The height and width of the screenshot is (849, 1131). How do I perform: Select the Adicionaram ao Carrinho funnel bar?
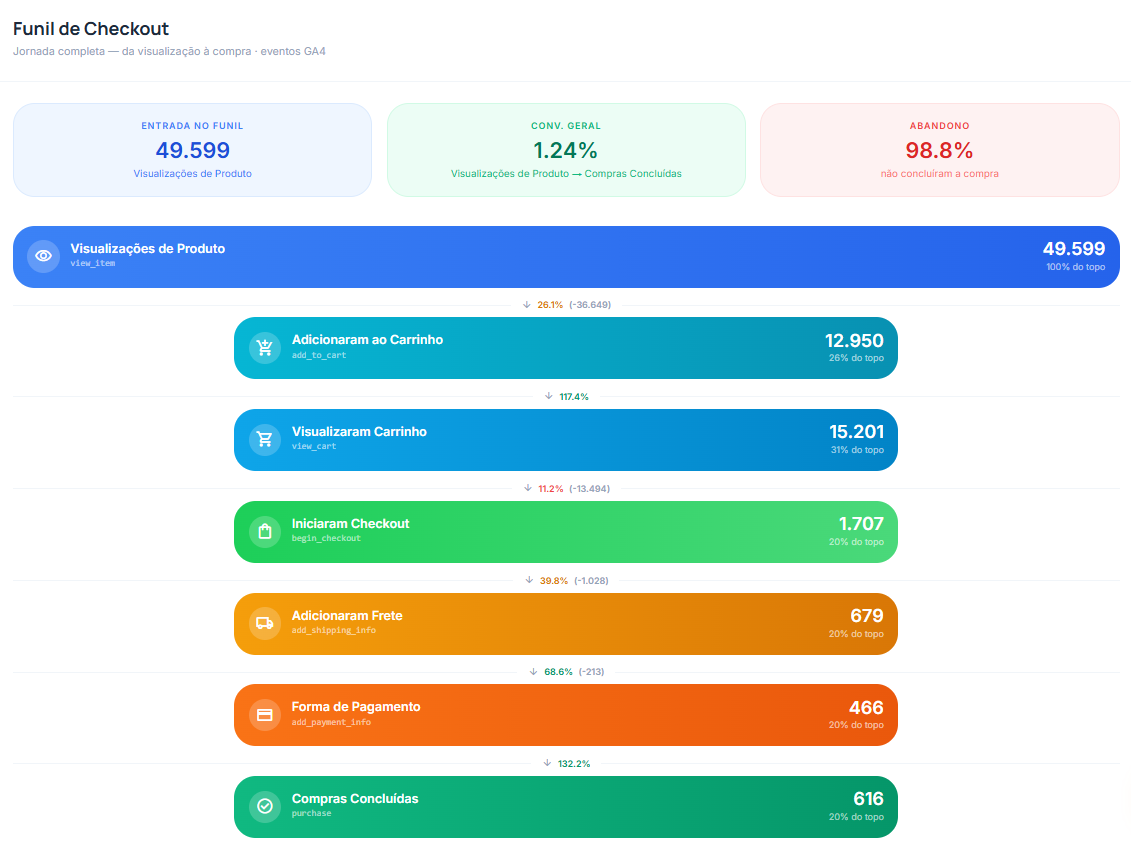pyautogui.click(x=566, y=348)
